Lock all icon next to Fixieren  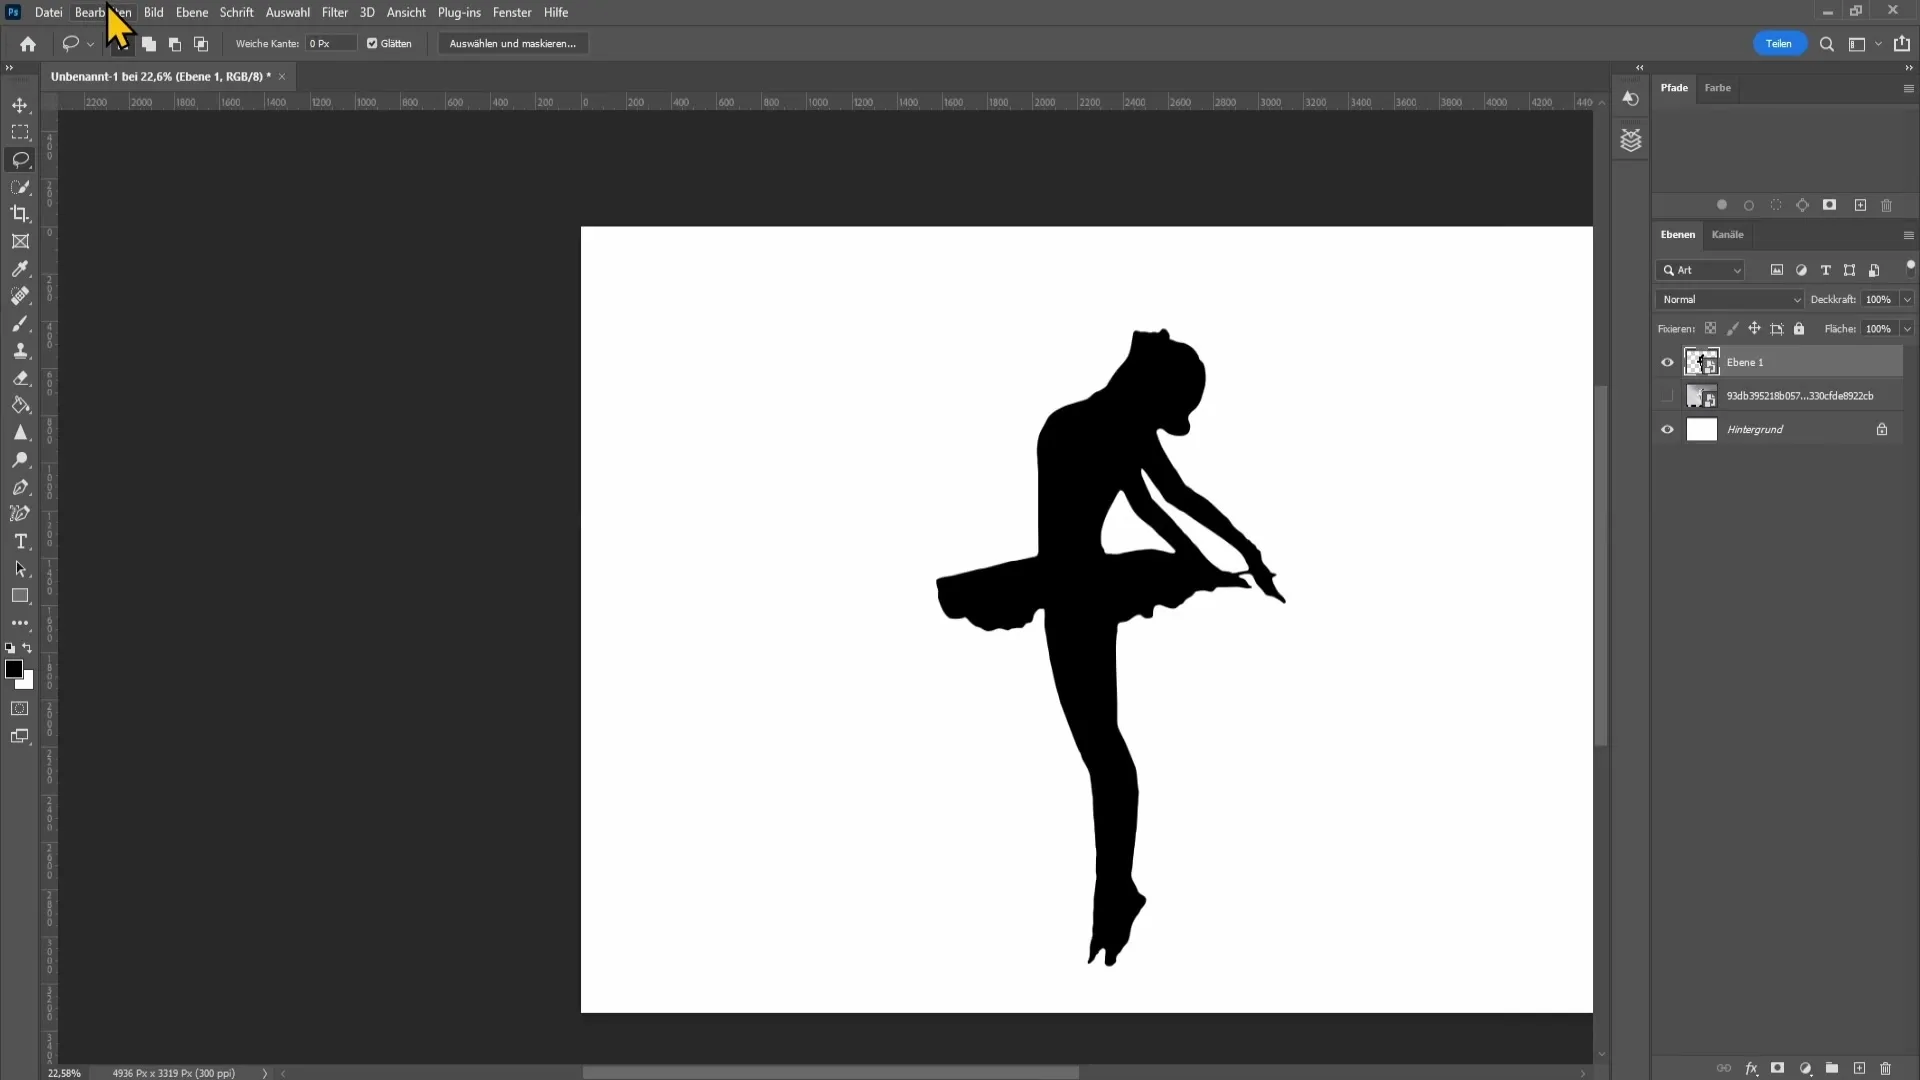(1799, 329)
